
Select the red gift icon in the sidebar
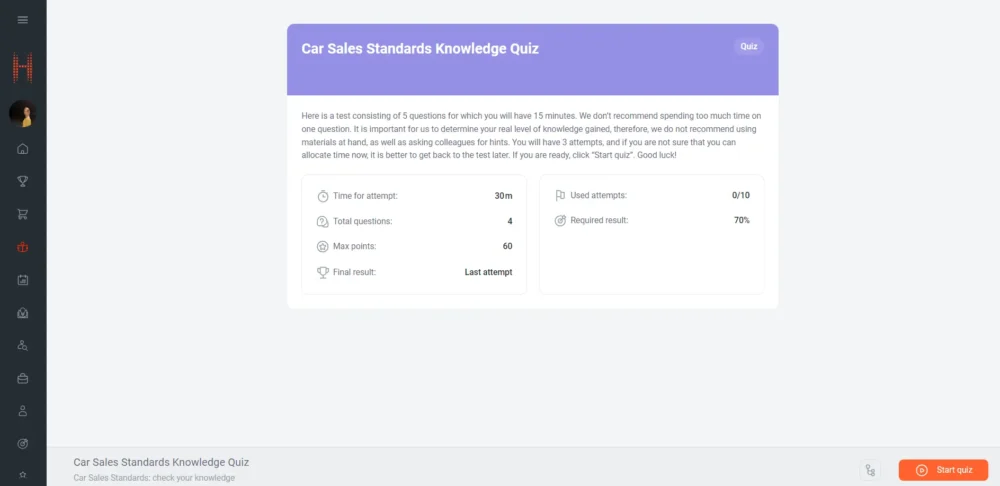pos(23,247)
